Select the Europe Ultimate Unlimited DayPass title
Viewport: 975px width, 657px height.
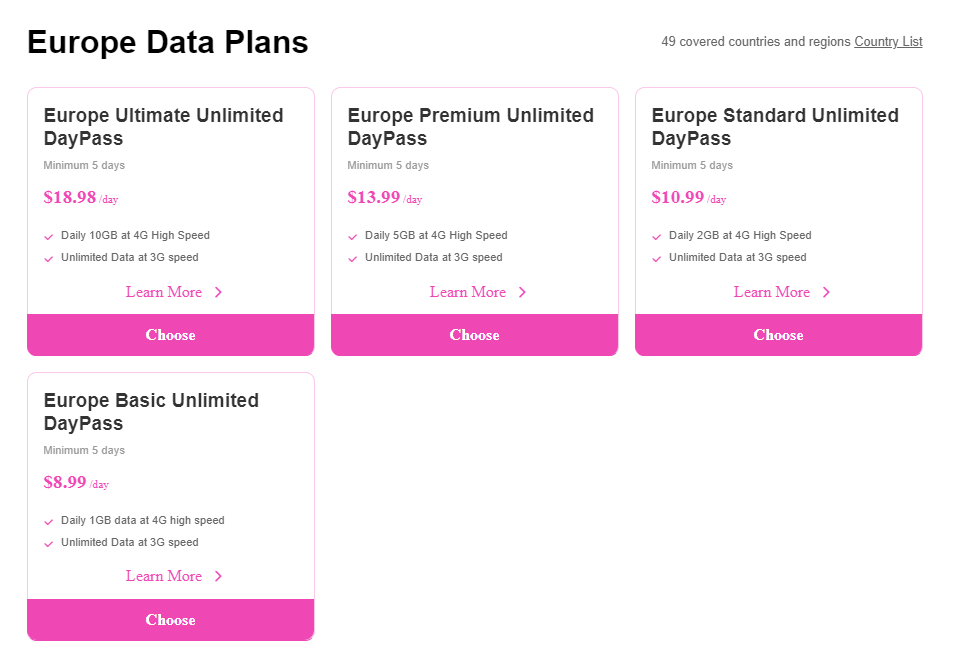163,127
